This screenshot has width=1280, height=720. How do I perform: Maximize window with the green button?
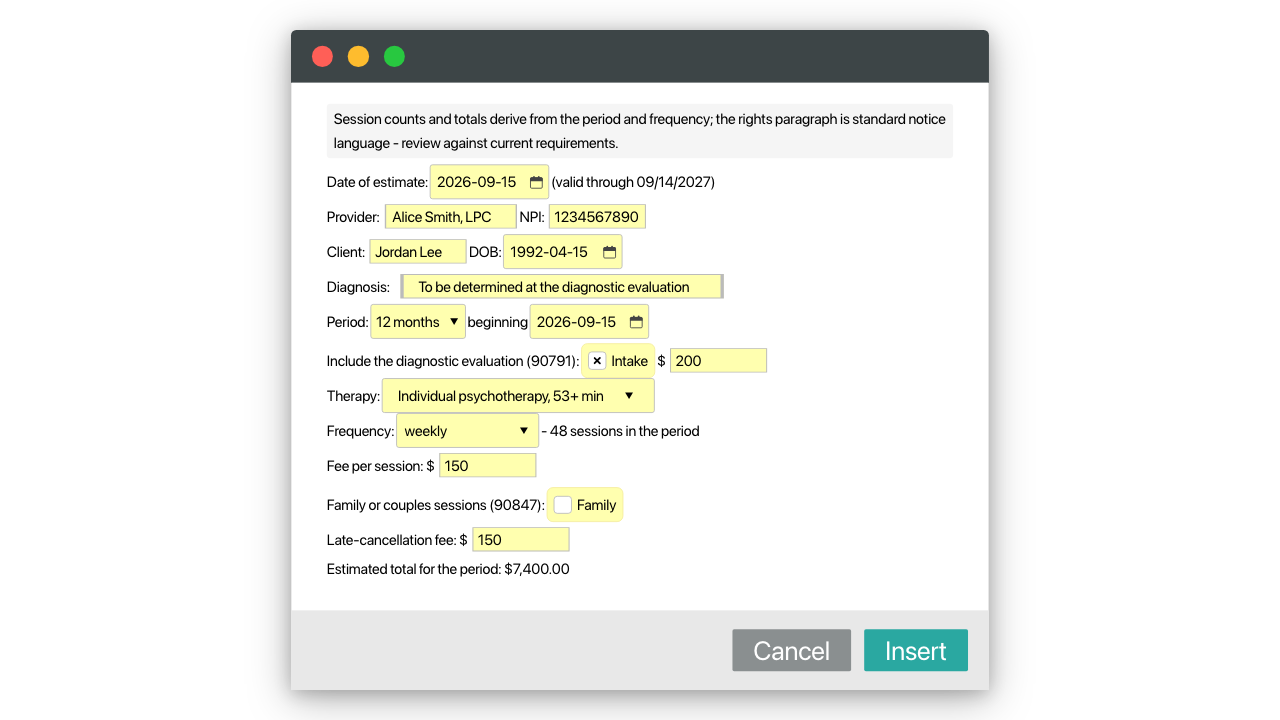(x=395, y=56)
